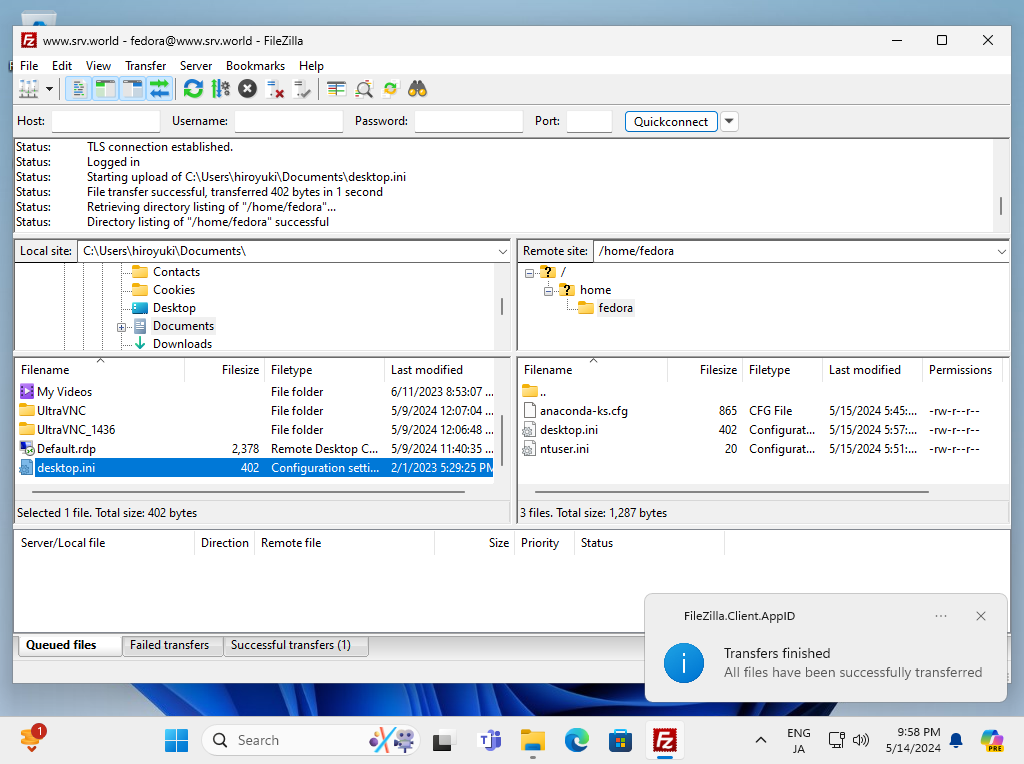Show hidden system tray icons
The image size is (1024, 764).
click(761, 740)
